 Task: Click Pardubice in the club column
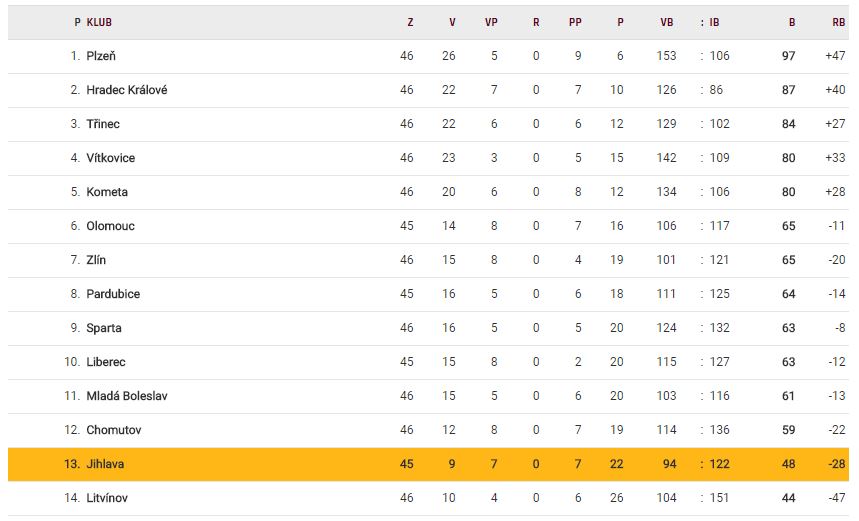pyautogui.click(x=113, y=294)
